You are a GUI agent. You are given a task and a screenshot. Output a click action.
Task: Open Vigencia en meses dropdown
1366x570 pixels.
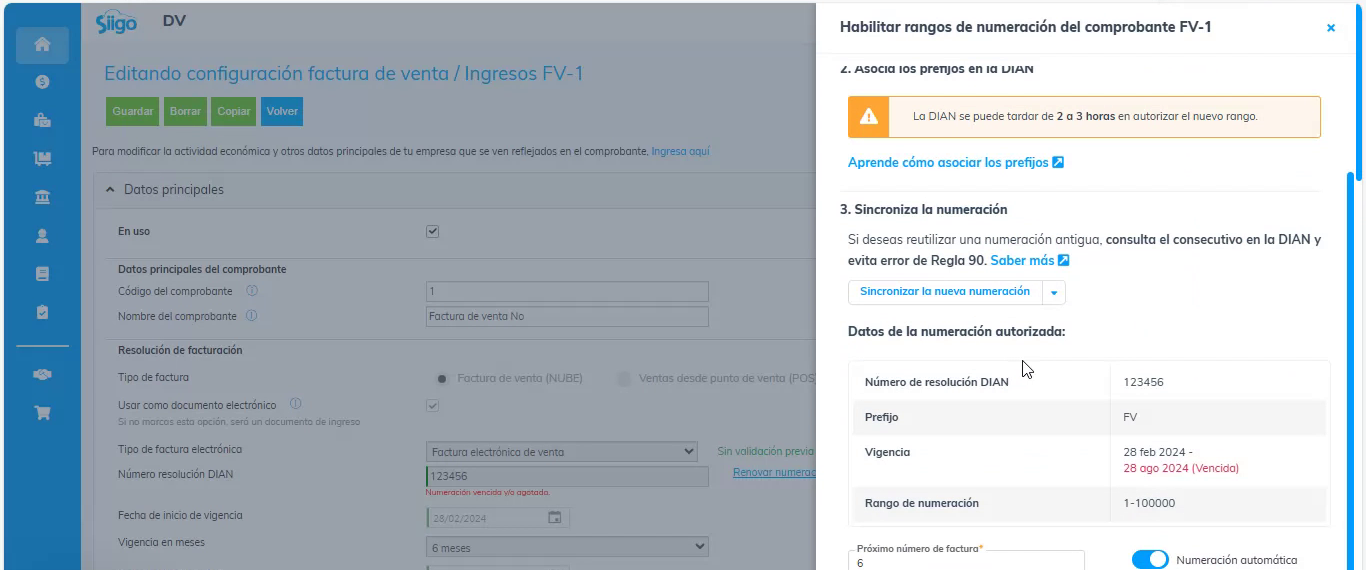tap(567, 547)
